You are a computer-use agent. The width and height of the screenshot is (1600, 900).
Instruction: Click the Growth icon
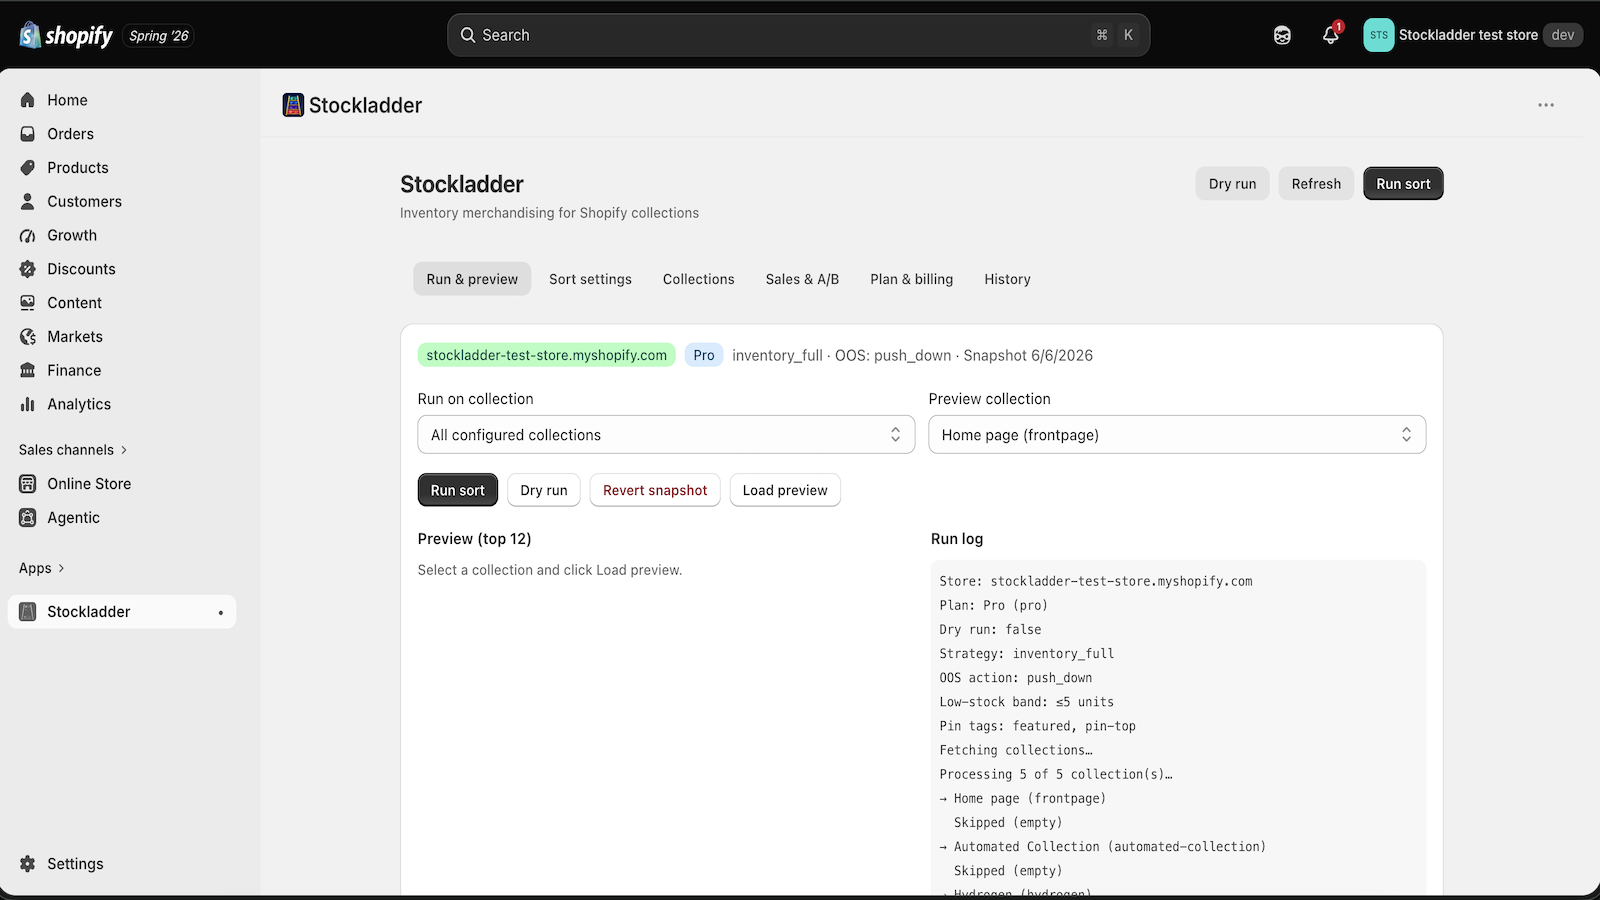click(x=28, y=235)
